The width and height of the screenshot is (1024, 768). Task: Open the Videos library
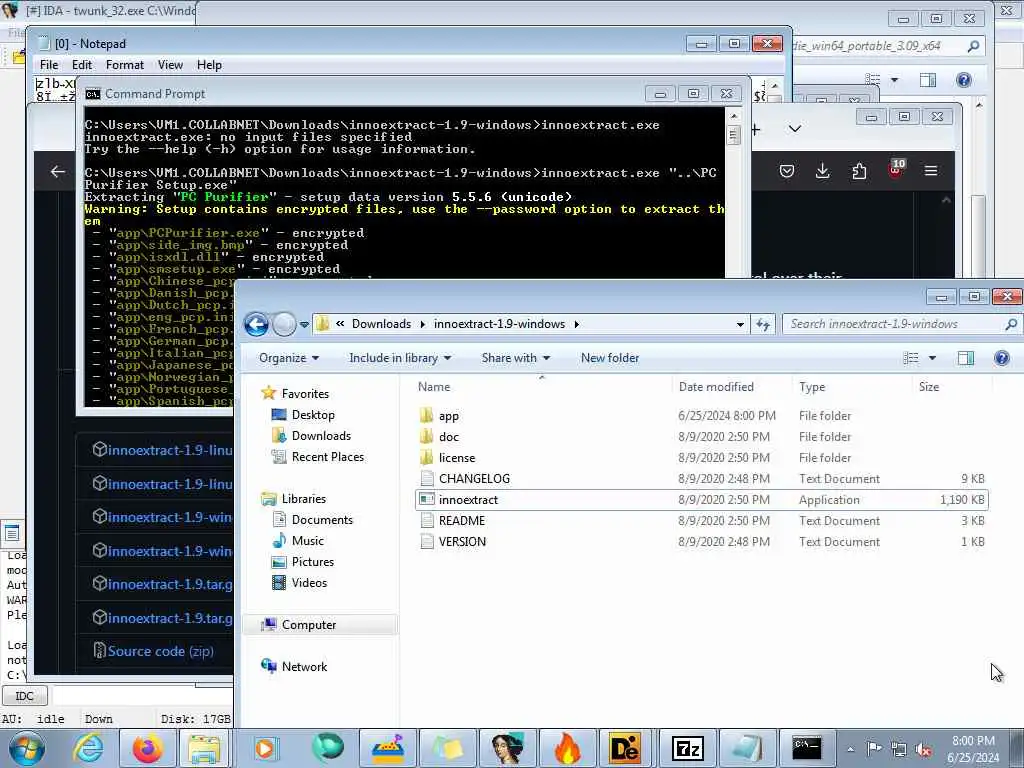pos(309,583)
